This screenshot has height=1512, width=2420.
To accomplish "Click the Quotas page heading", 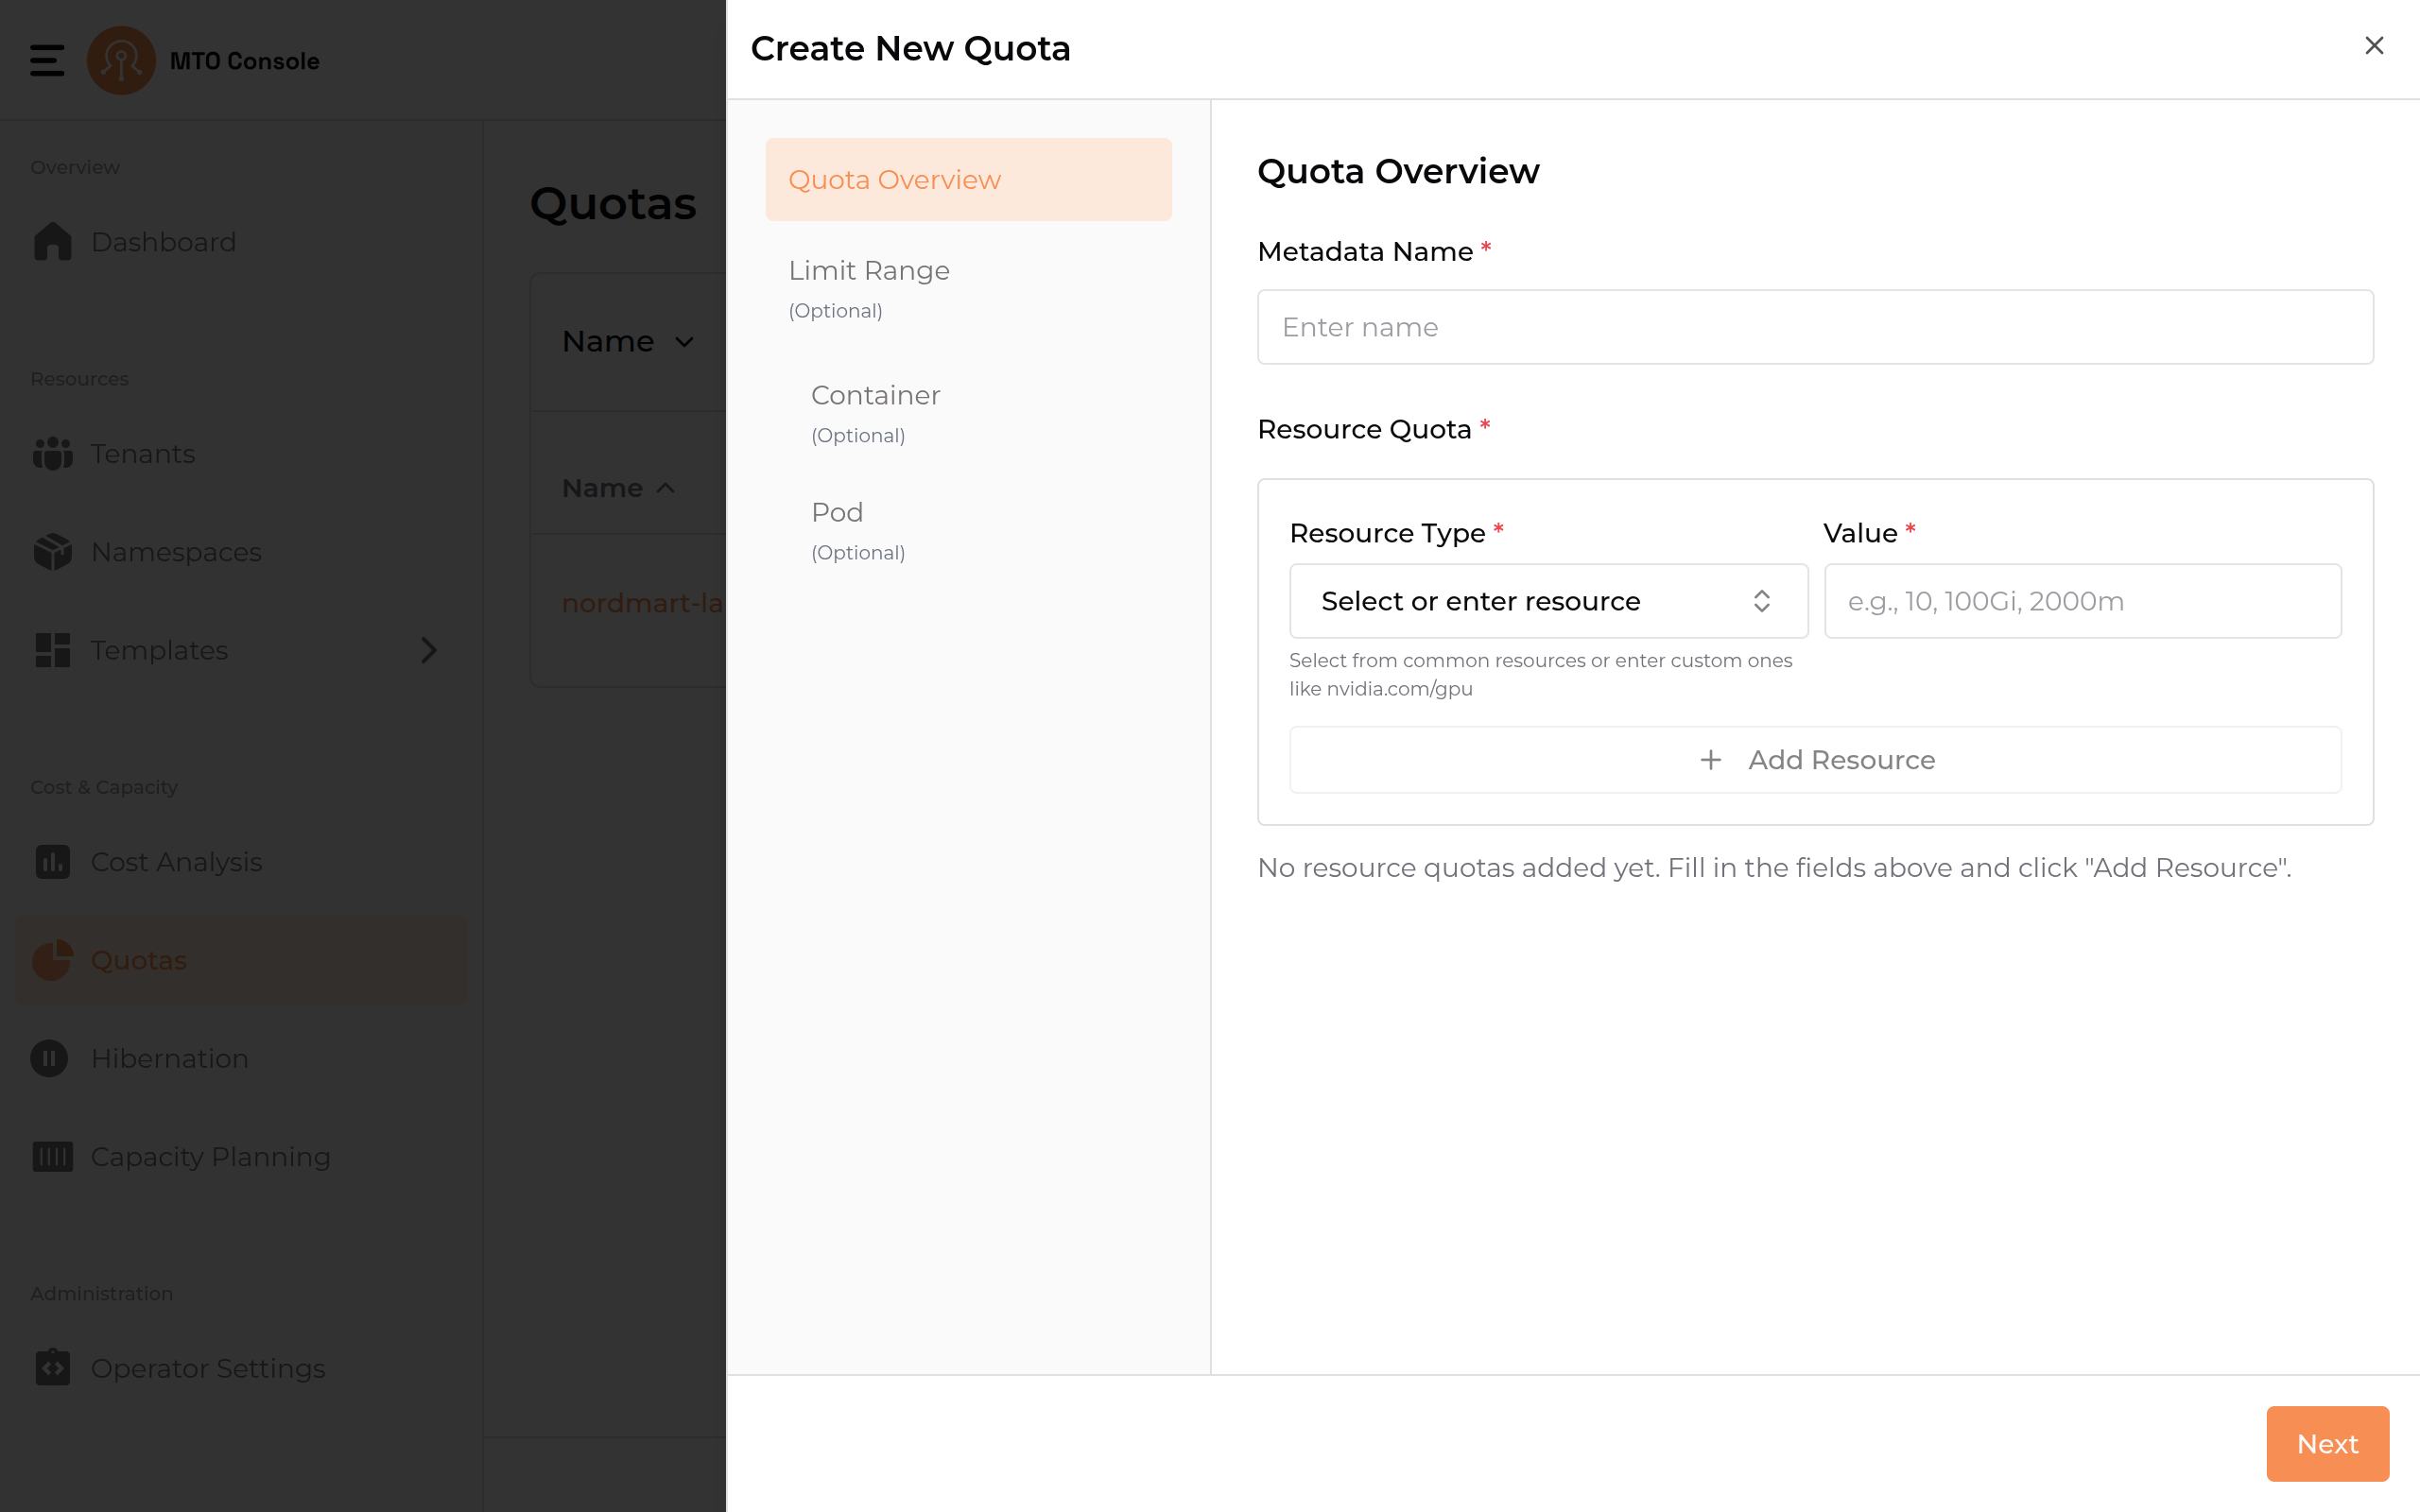I will 613,203.
